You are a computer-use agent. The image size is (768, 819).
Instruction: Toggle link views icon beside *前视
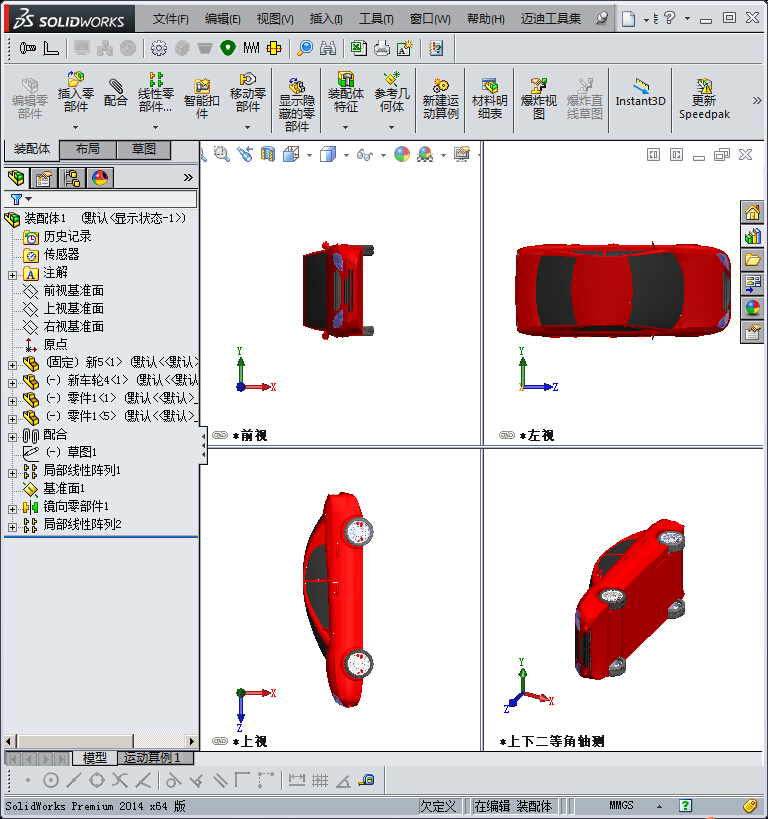click(x=220, y=435)
